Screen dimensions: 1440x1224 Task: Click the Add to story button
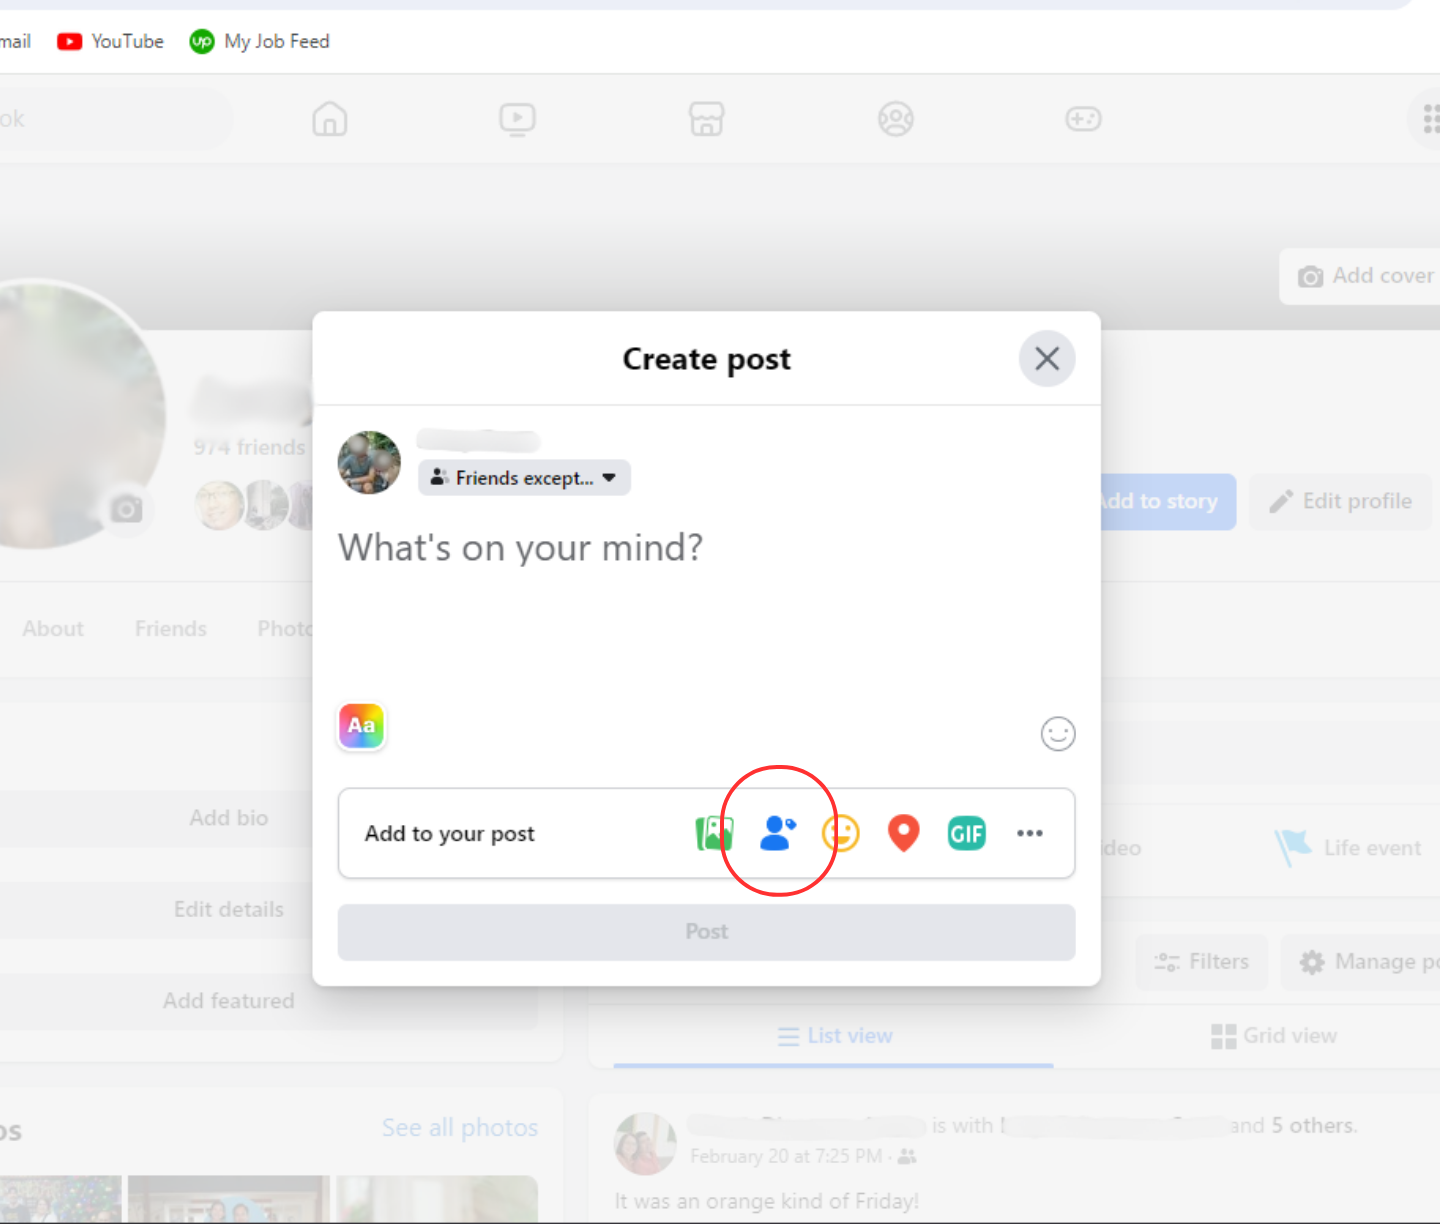click(x=1166, y=502)
